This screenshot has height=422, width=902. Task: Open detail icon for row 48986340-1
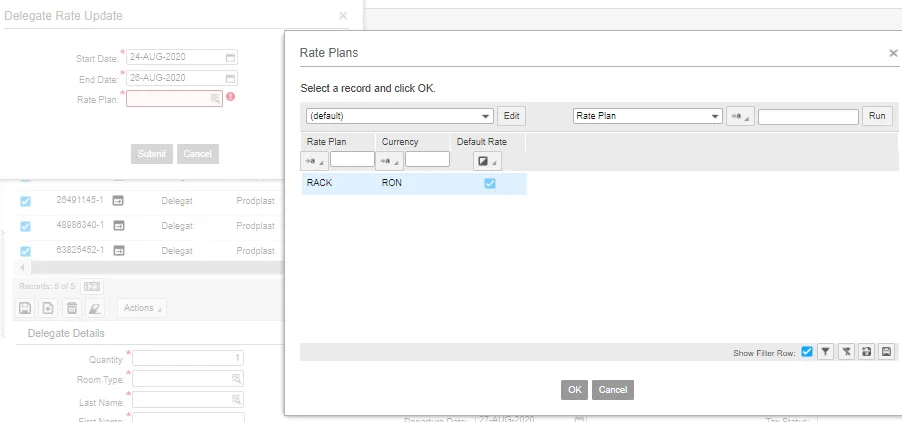119,225
